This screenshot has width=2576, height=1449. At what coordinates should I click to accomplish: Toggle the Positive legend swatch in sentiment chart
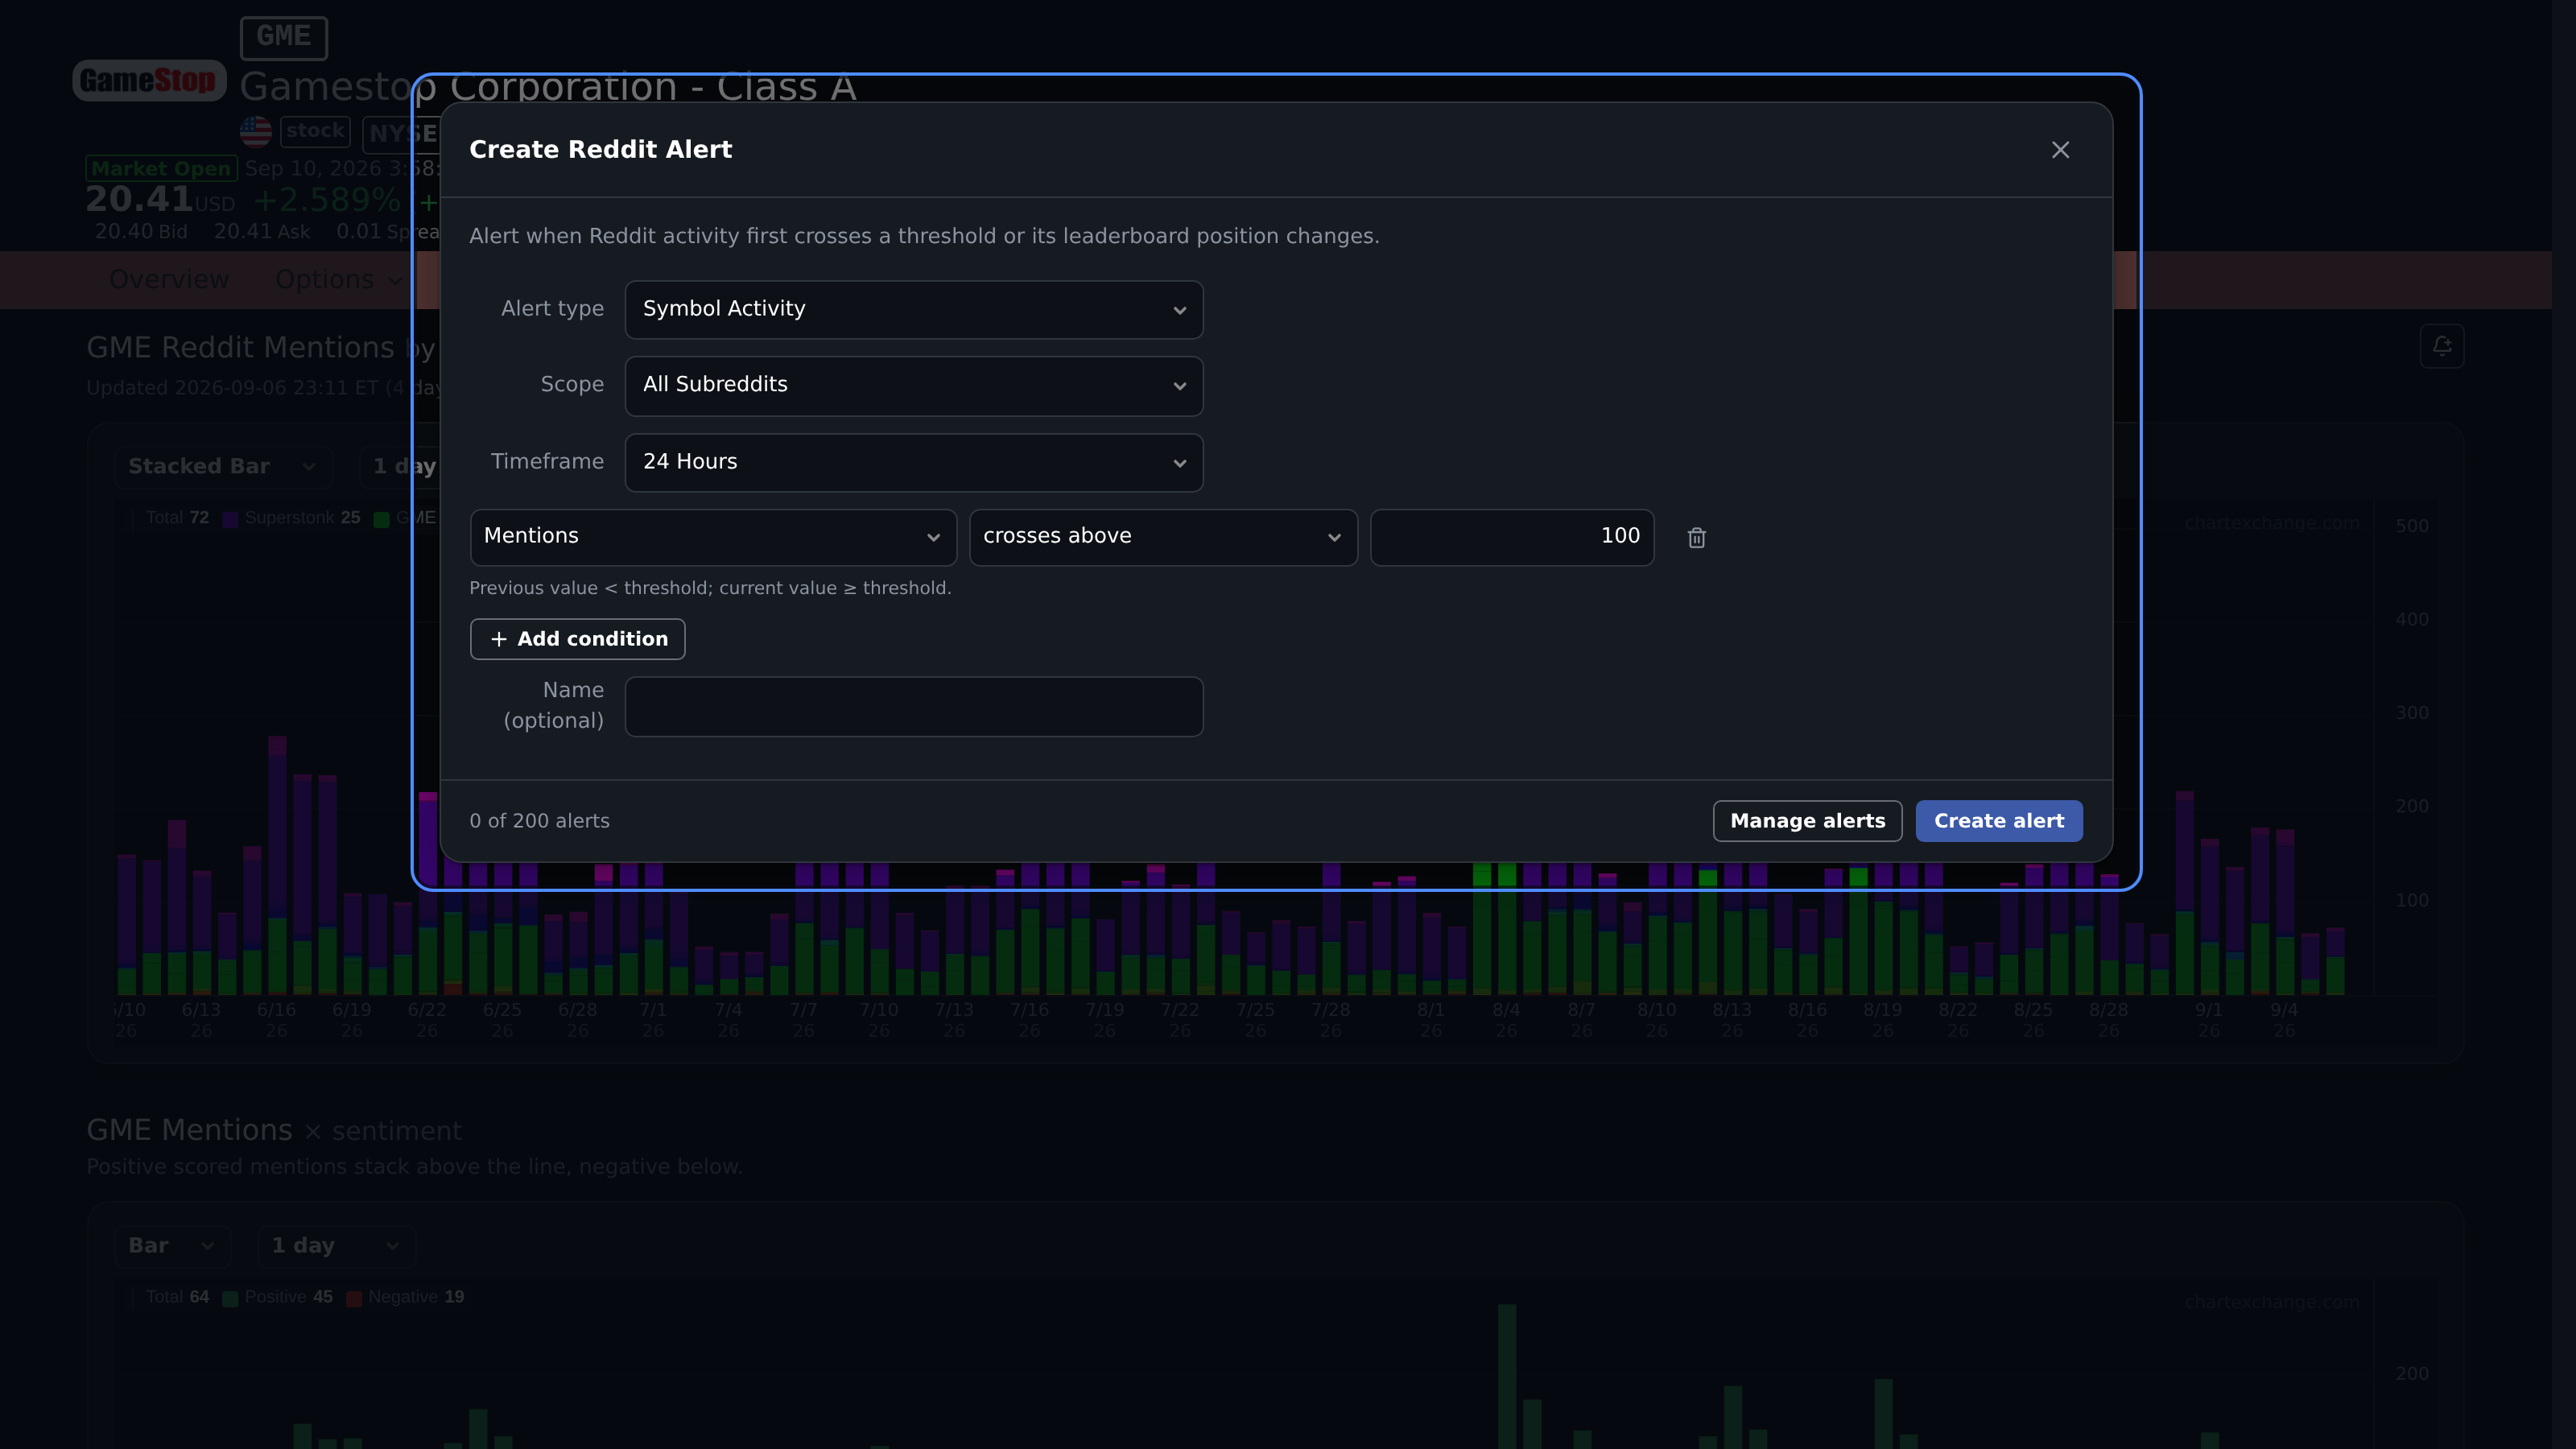coord(230,1298)
